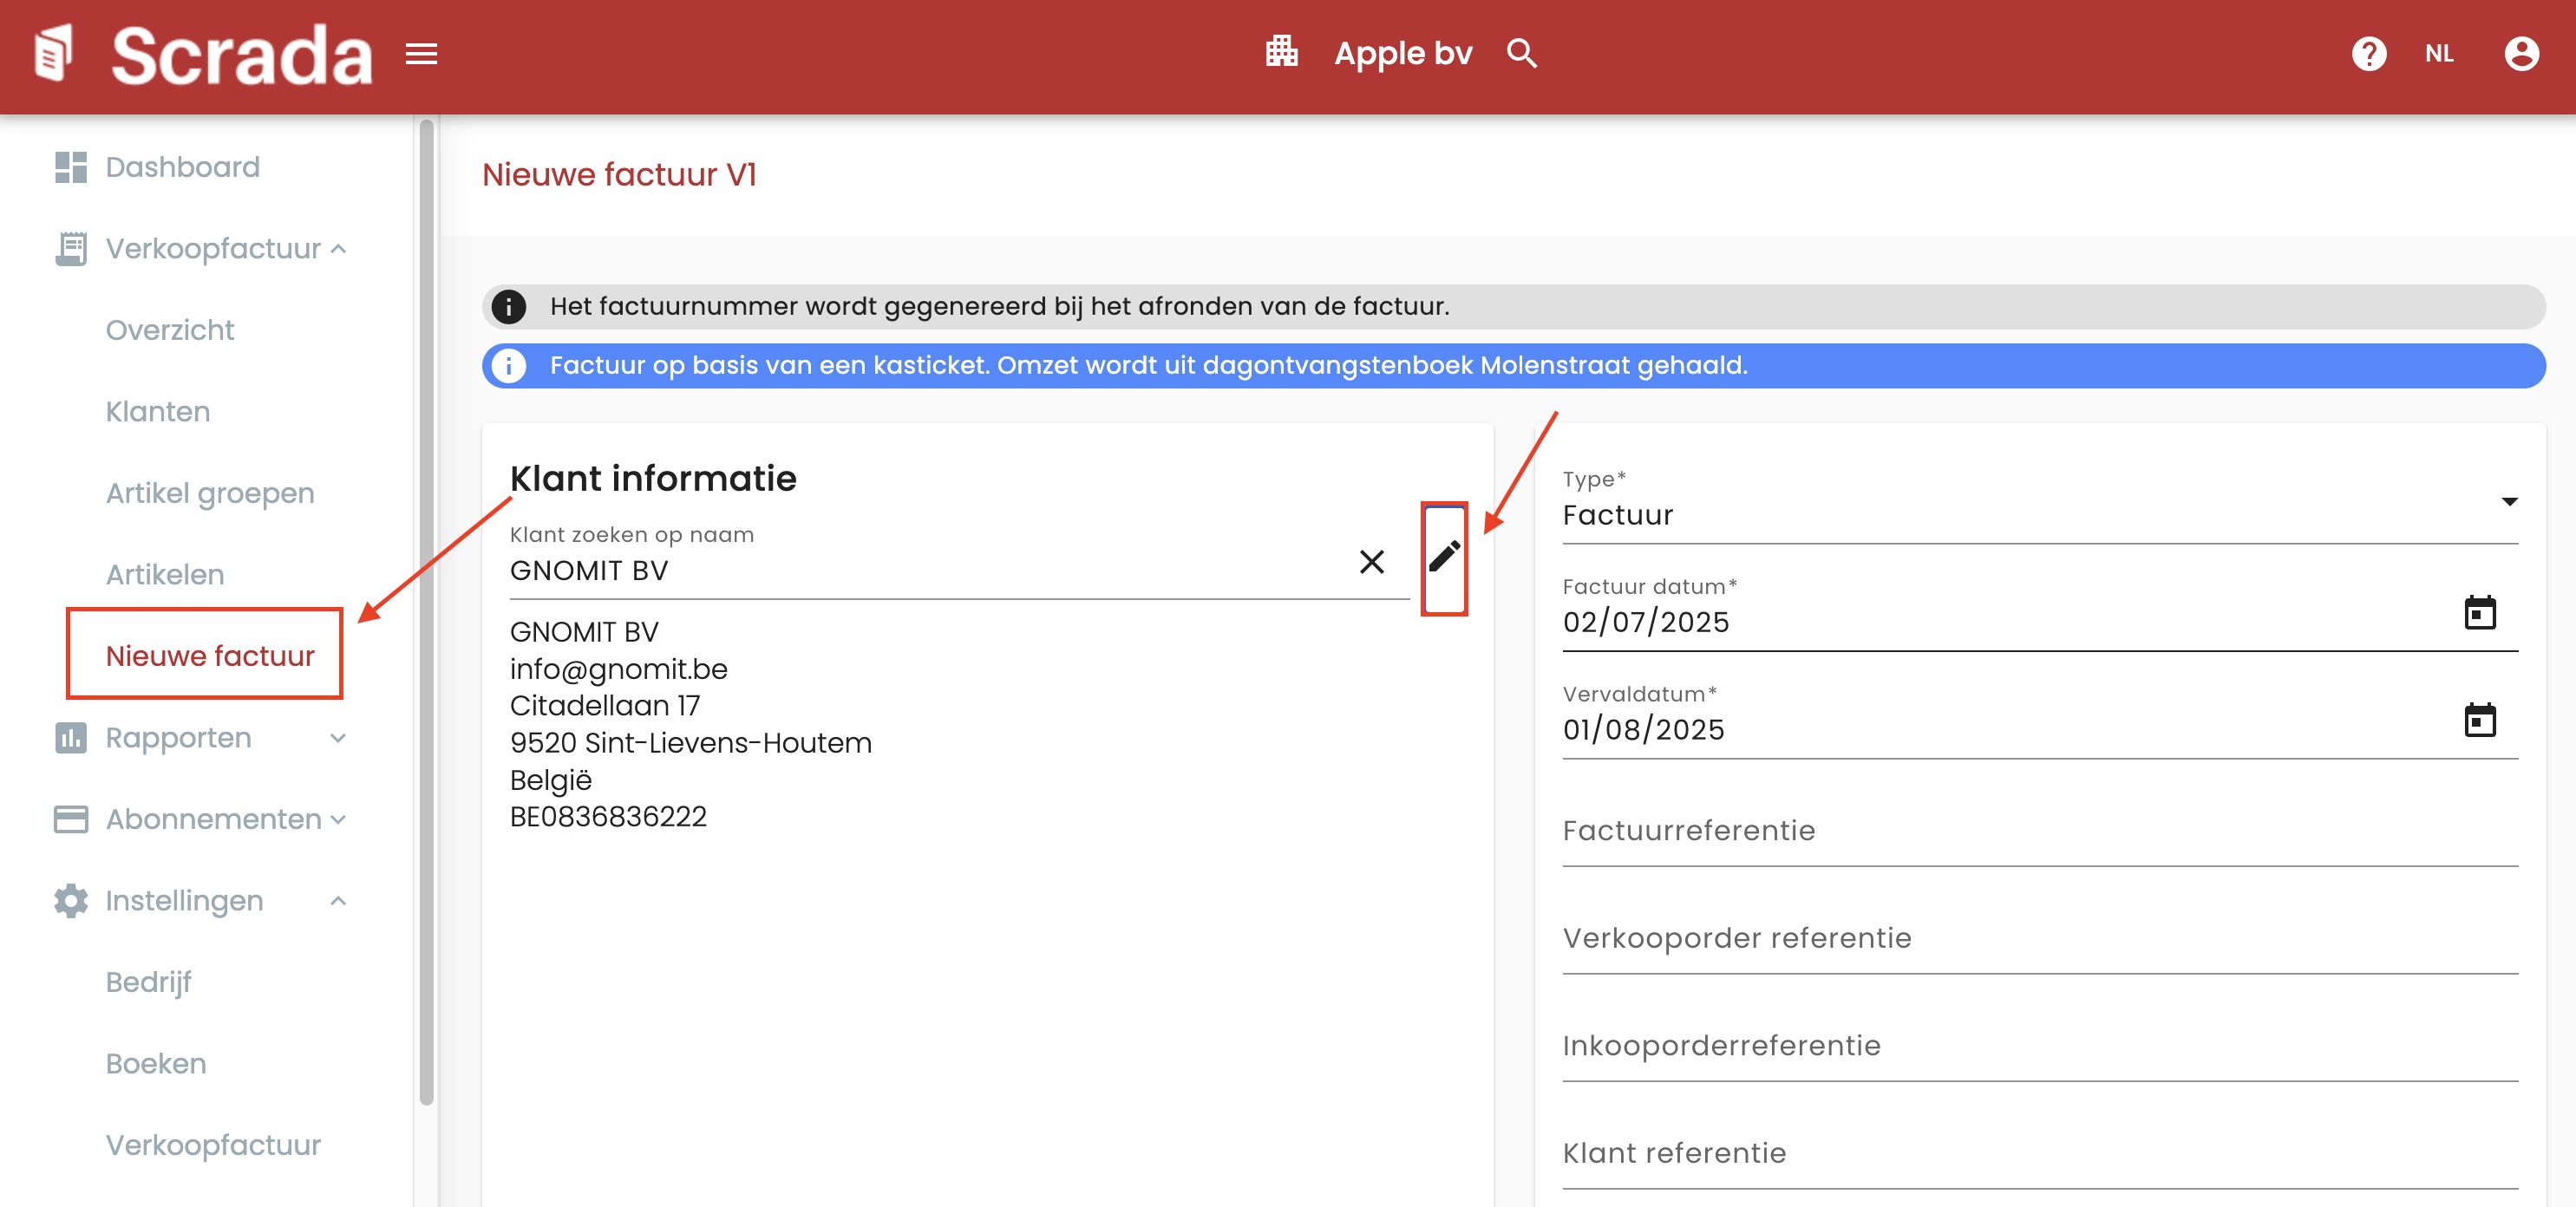This screenshot has height=1207, width=2576.
Task: Go to Dashboard in sidebar
Action: (x=182, y=167)
